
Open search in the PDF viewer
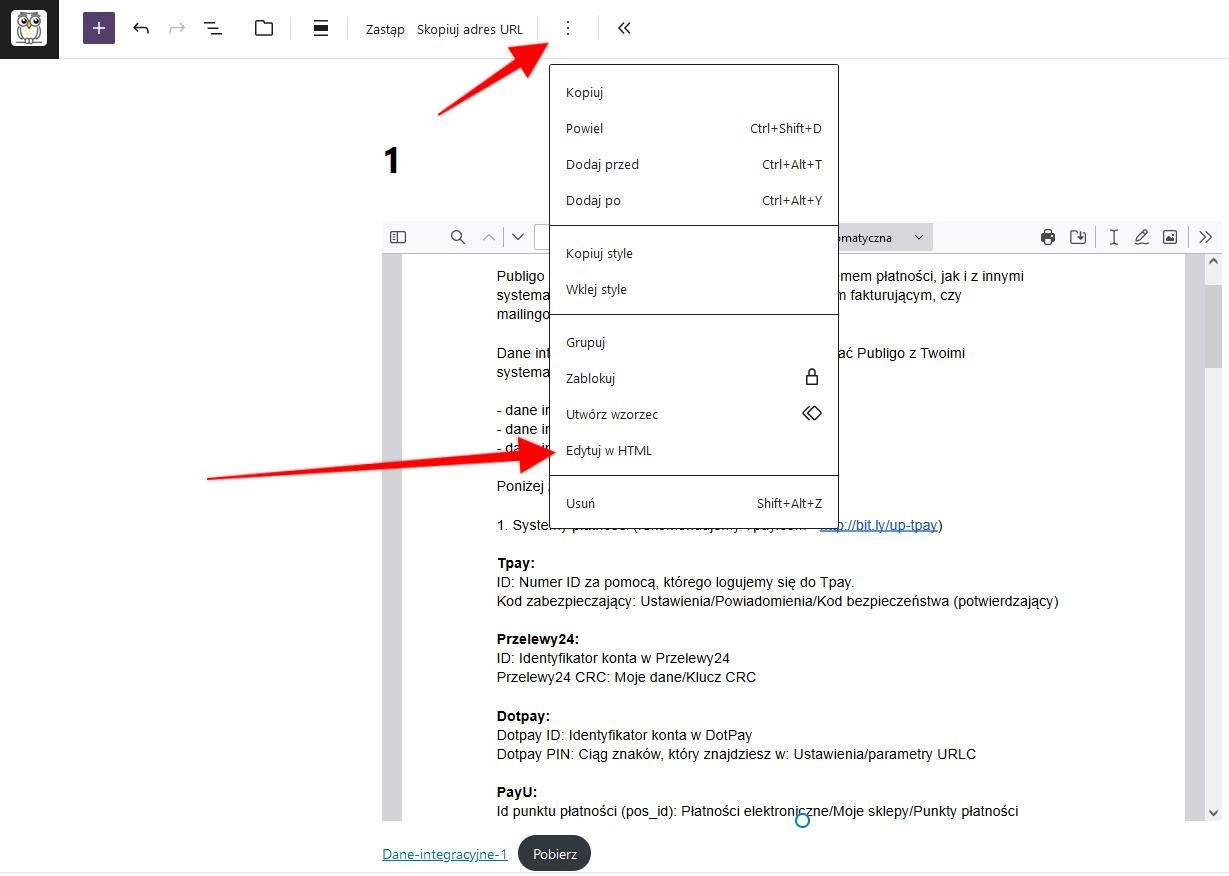click(x=457, y=237)
